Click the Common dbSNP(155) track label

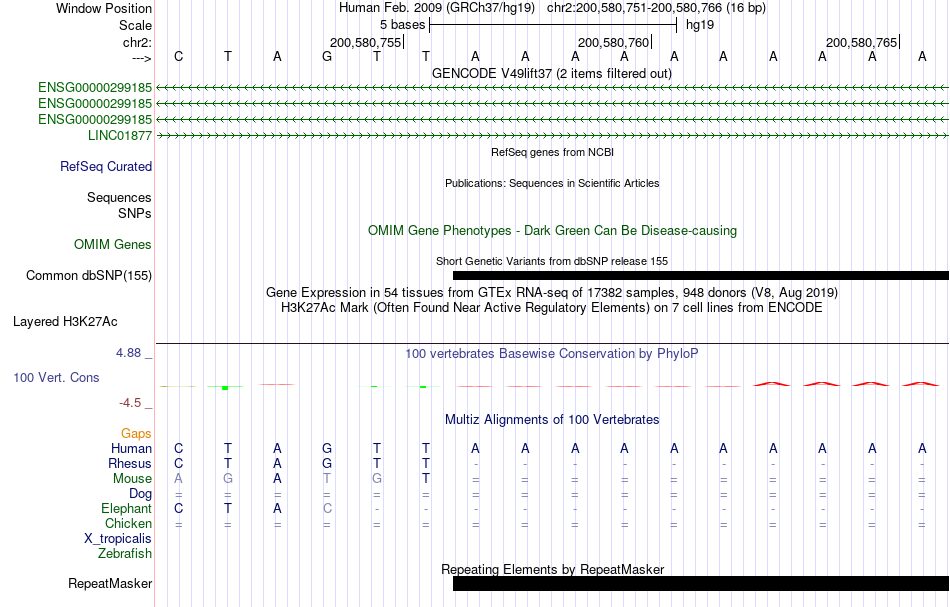point(89,276)
